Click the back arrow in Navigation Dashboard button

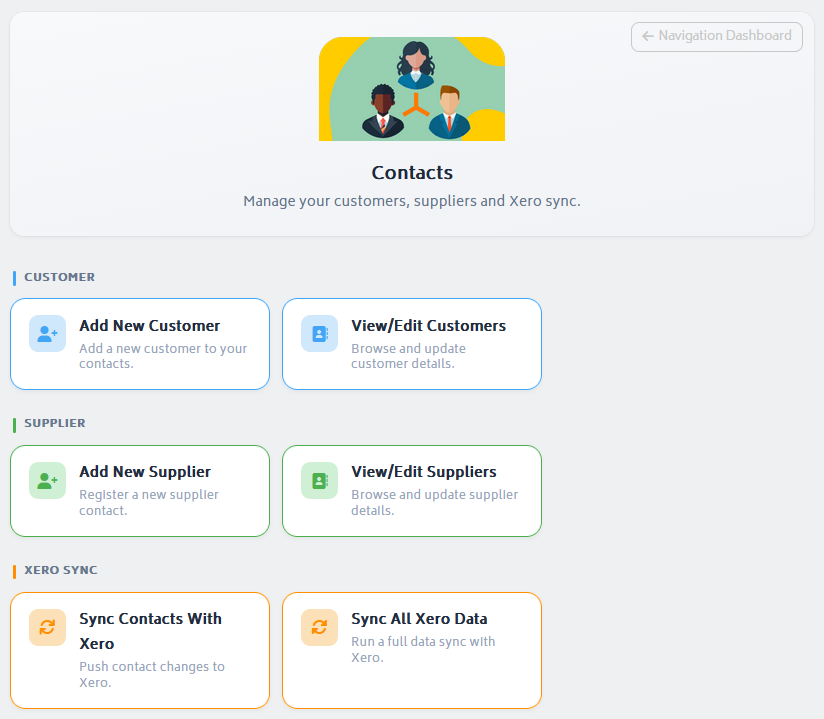648,36
